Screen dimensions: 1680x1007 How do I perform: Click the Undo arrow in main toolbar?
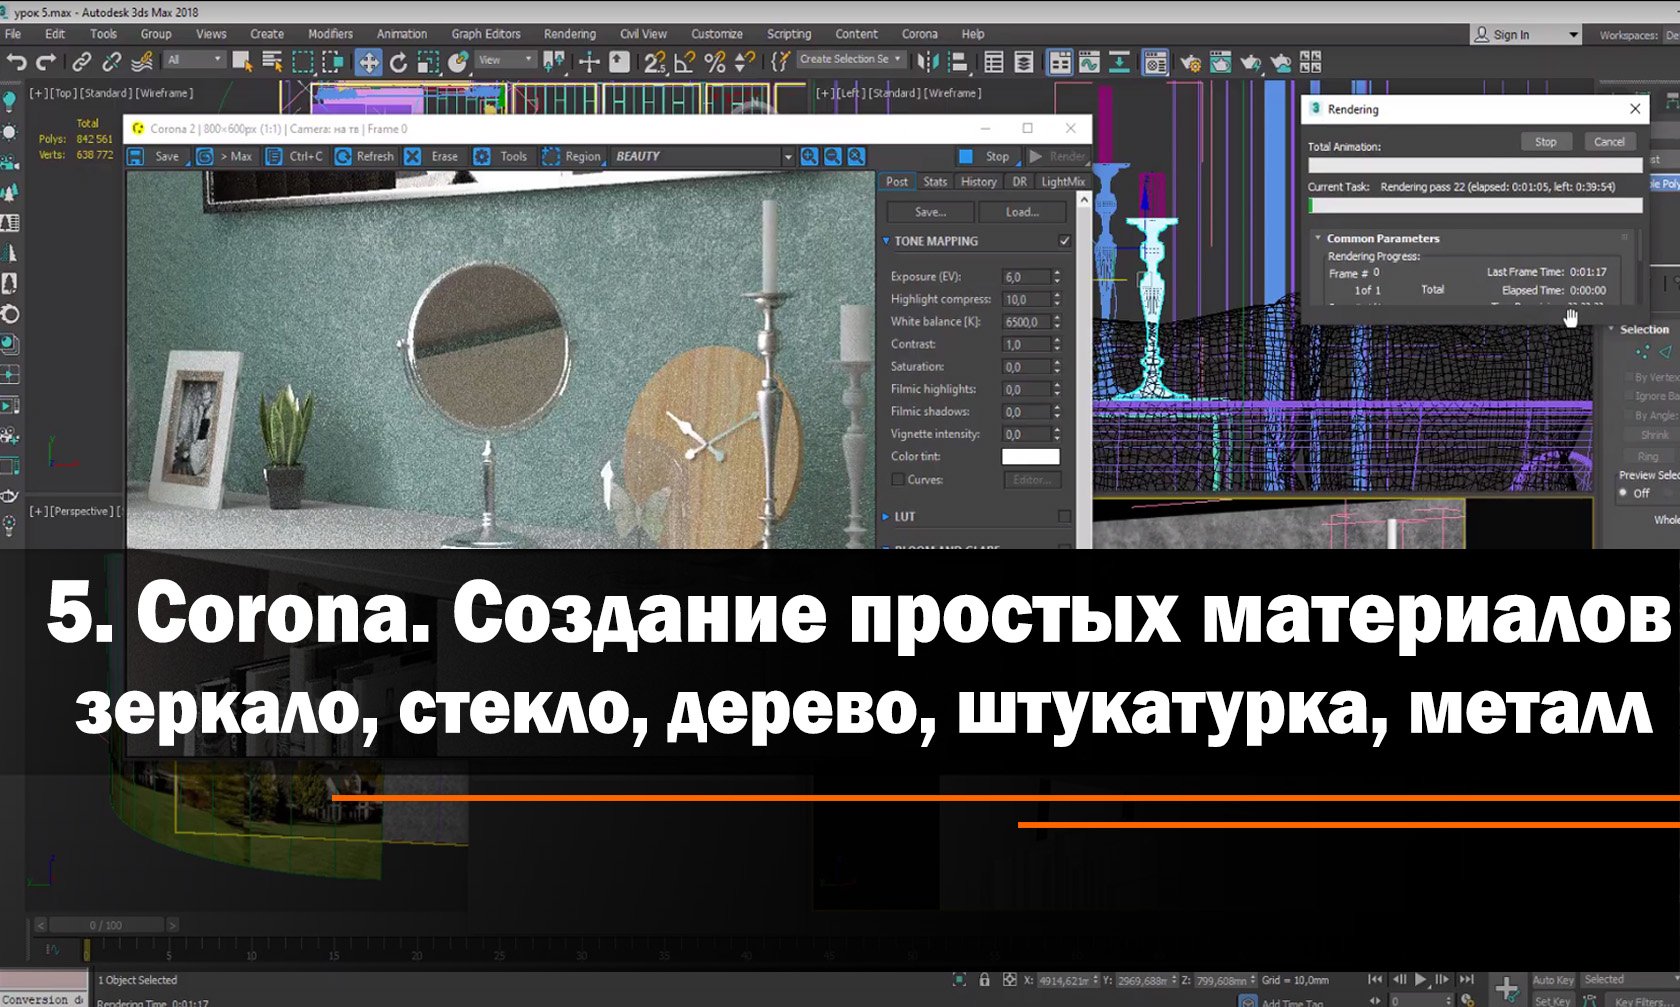(x=16, y=62)
